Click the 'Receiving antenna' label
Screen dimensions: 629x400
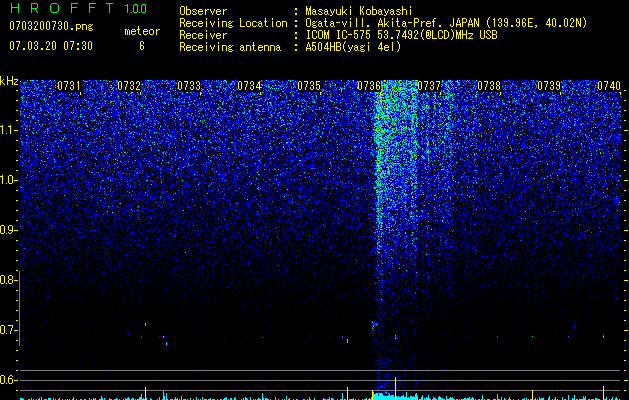tap(230, 47)
